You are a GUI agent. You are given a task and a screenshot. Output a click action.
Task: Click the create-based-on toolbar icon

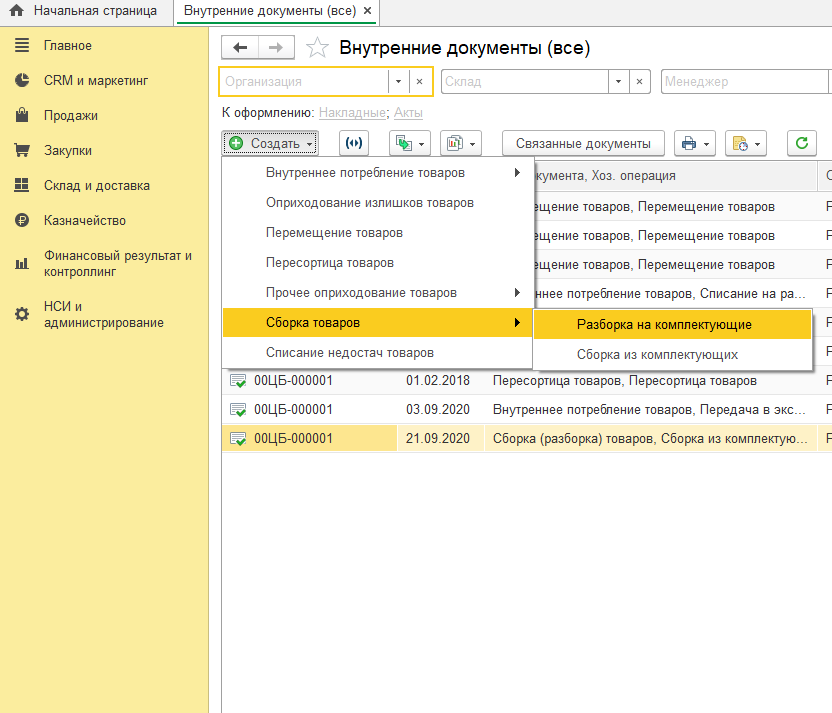409,143
